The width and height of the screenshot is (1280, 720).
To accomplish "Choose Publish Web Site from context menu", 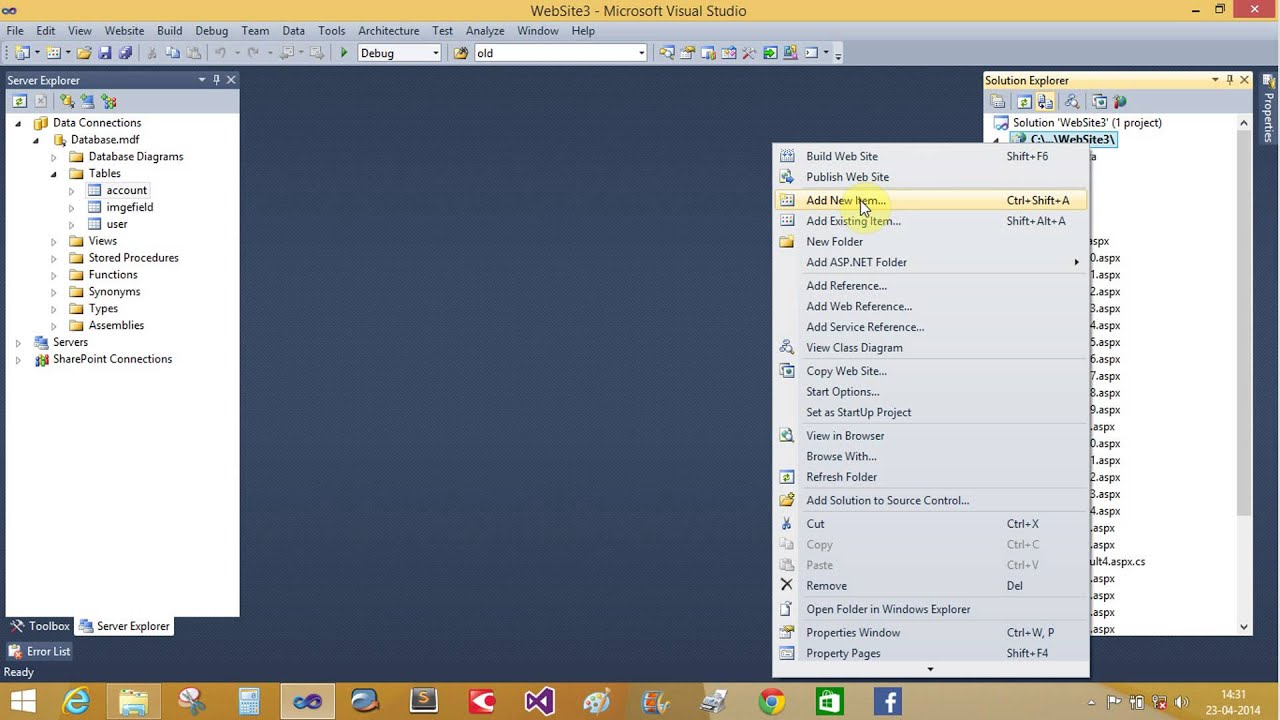I will click(x=931, y=177).
